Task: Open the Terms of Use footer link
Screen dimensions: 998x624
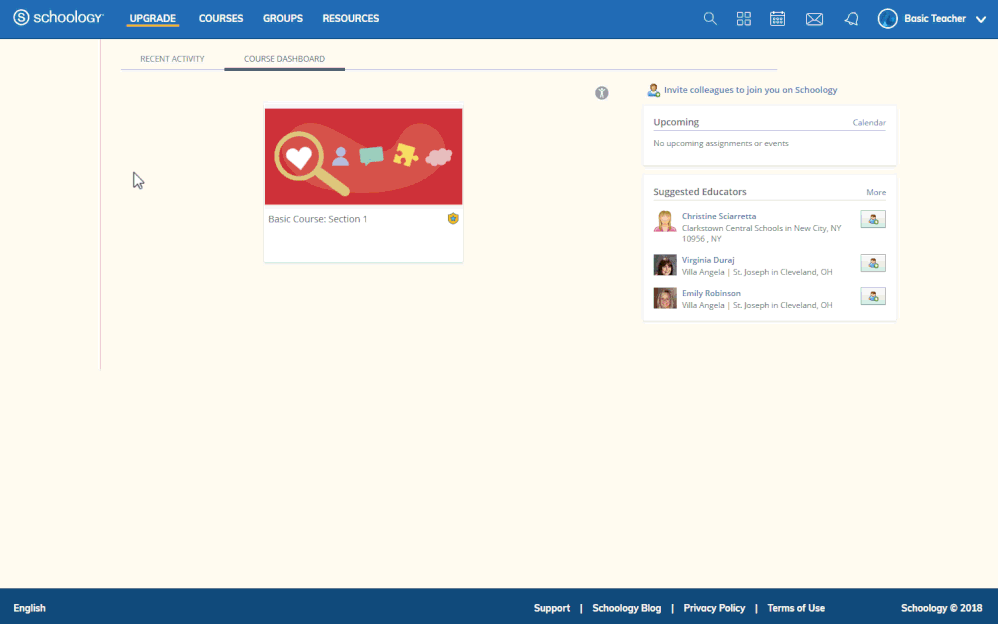Action: click(796, 608)
